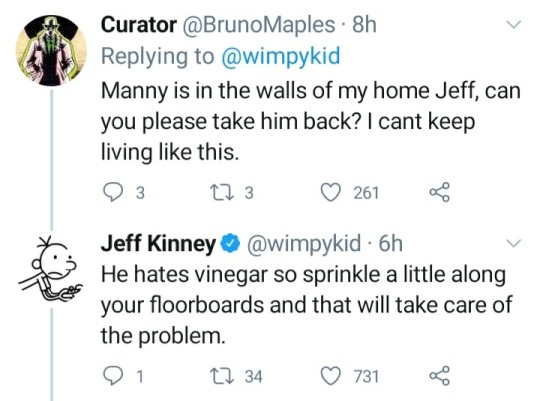The image size is (540, 401).
Task: Retweet Jeff Kinney's vinegar tweet
Action: (221, 376)
